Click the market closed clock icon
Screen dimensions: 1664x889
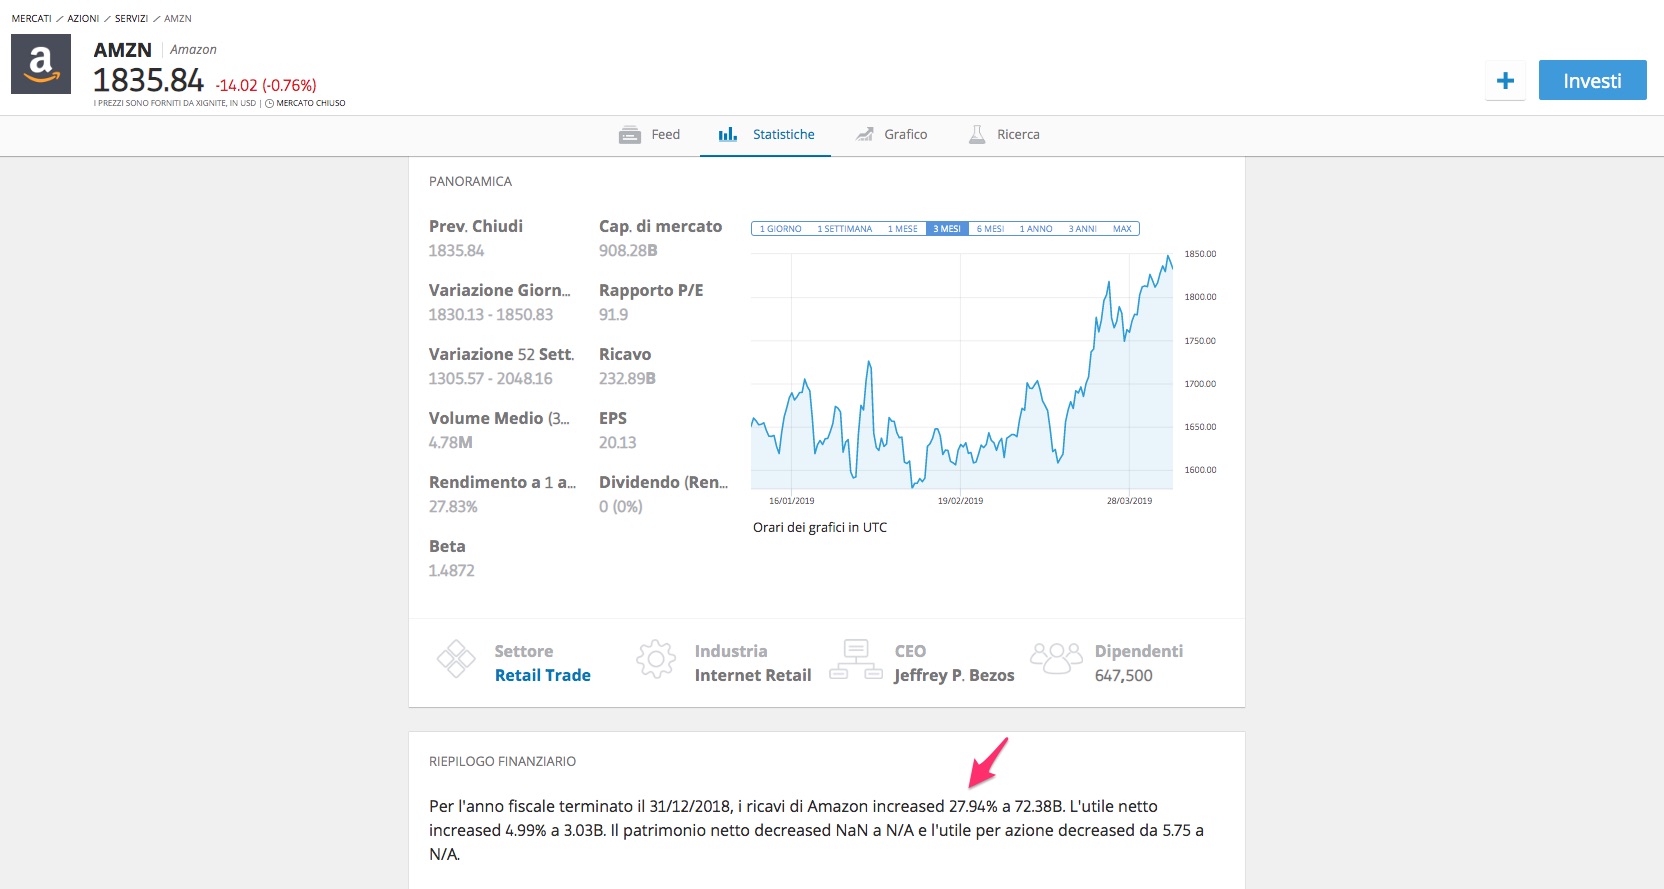[269, 103]
